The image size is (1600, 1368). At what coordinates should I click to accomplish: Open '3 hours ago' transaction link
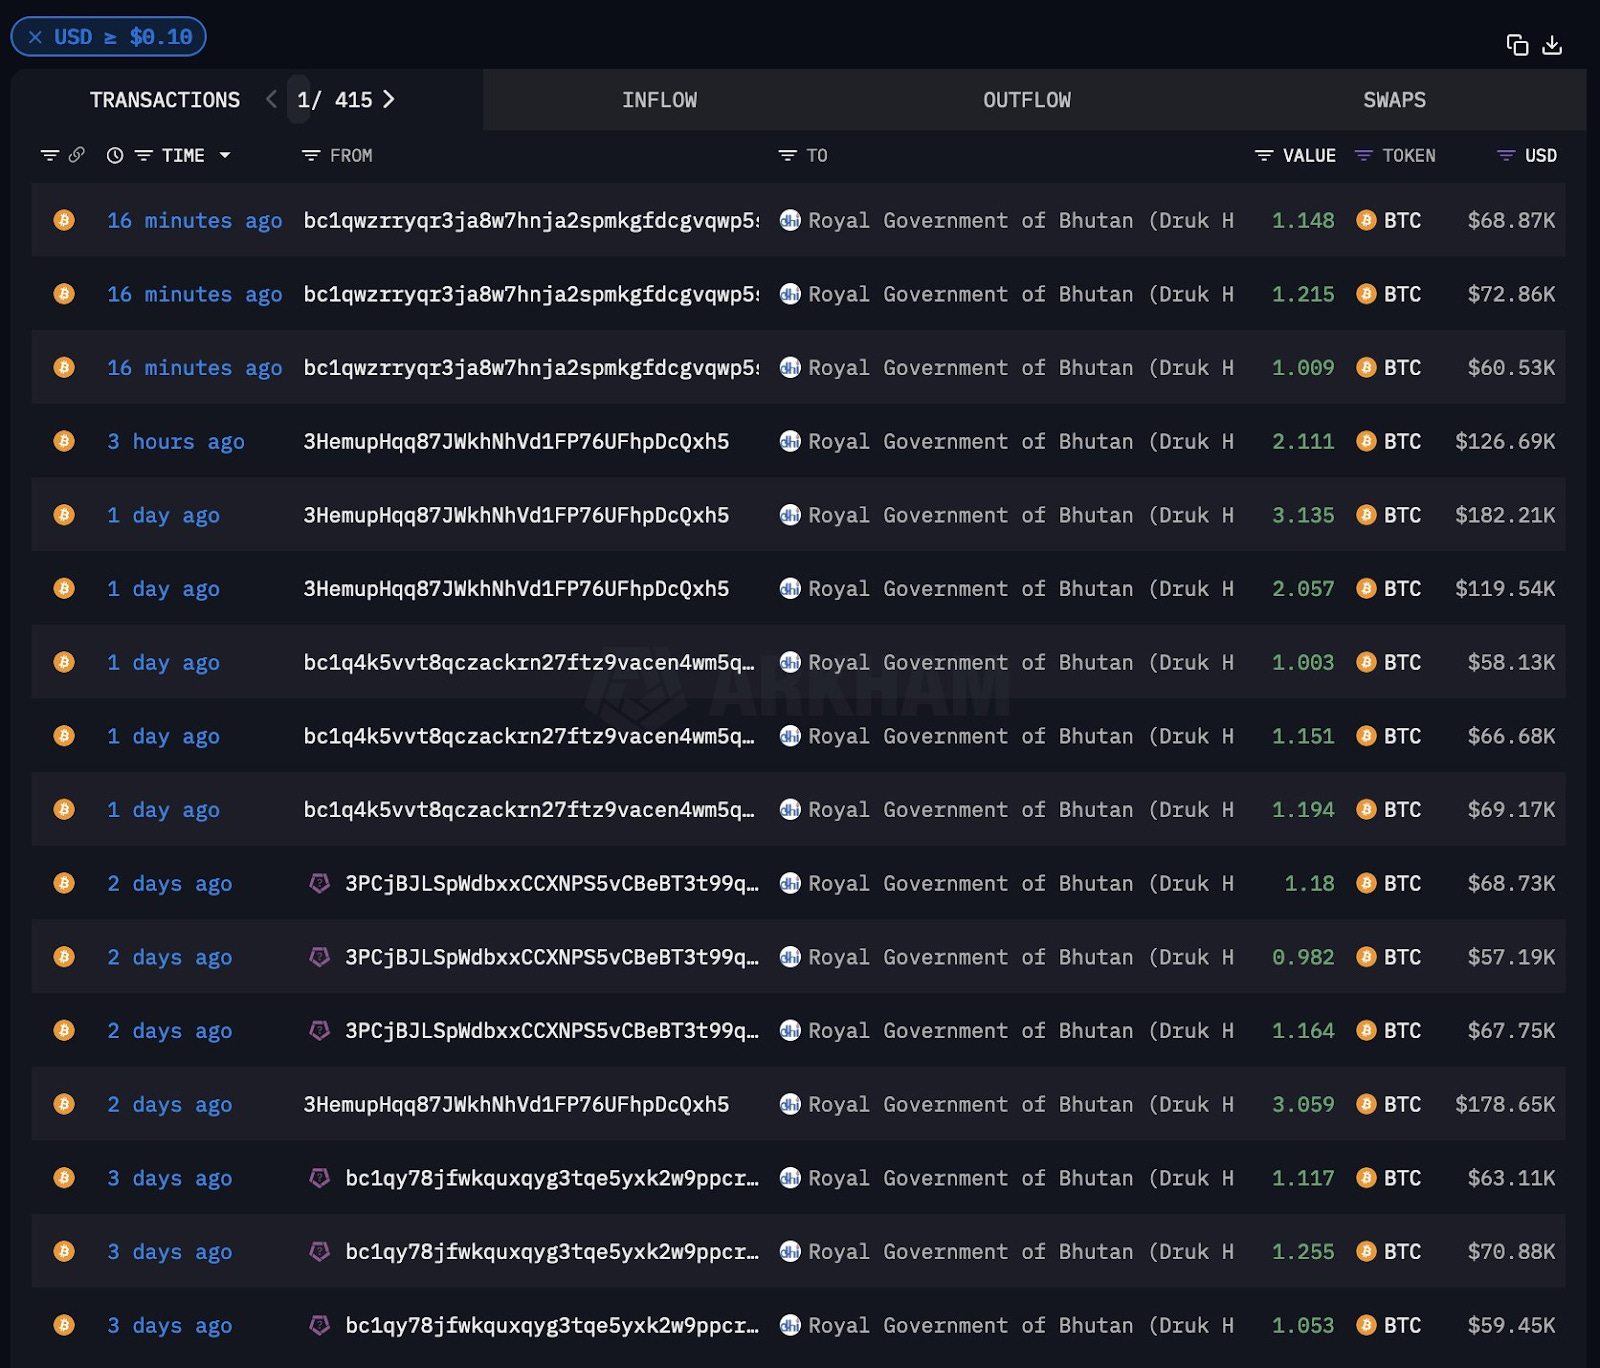click(176, 442)
